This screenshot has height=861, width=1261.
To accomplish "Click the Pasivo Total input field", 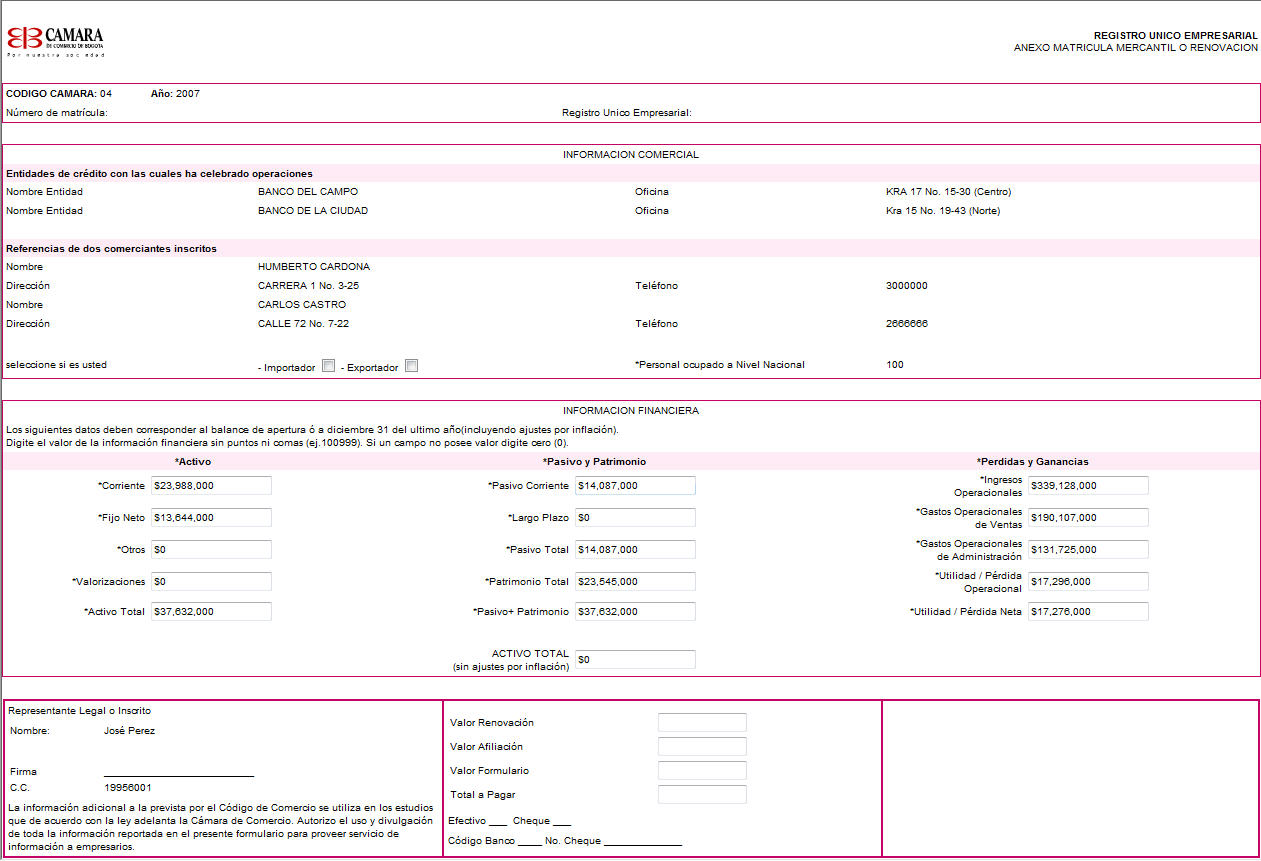I will click(x=635, y=549).
